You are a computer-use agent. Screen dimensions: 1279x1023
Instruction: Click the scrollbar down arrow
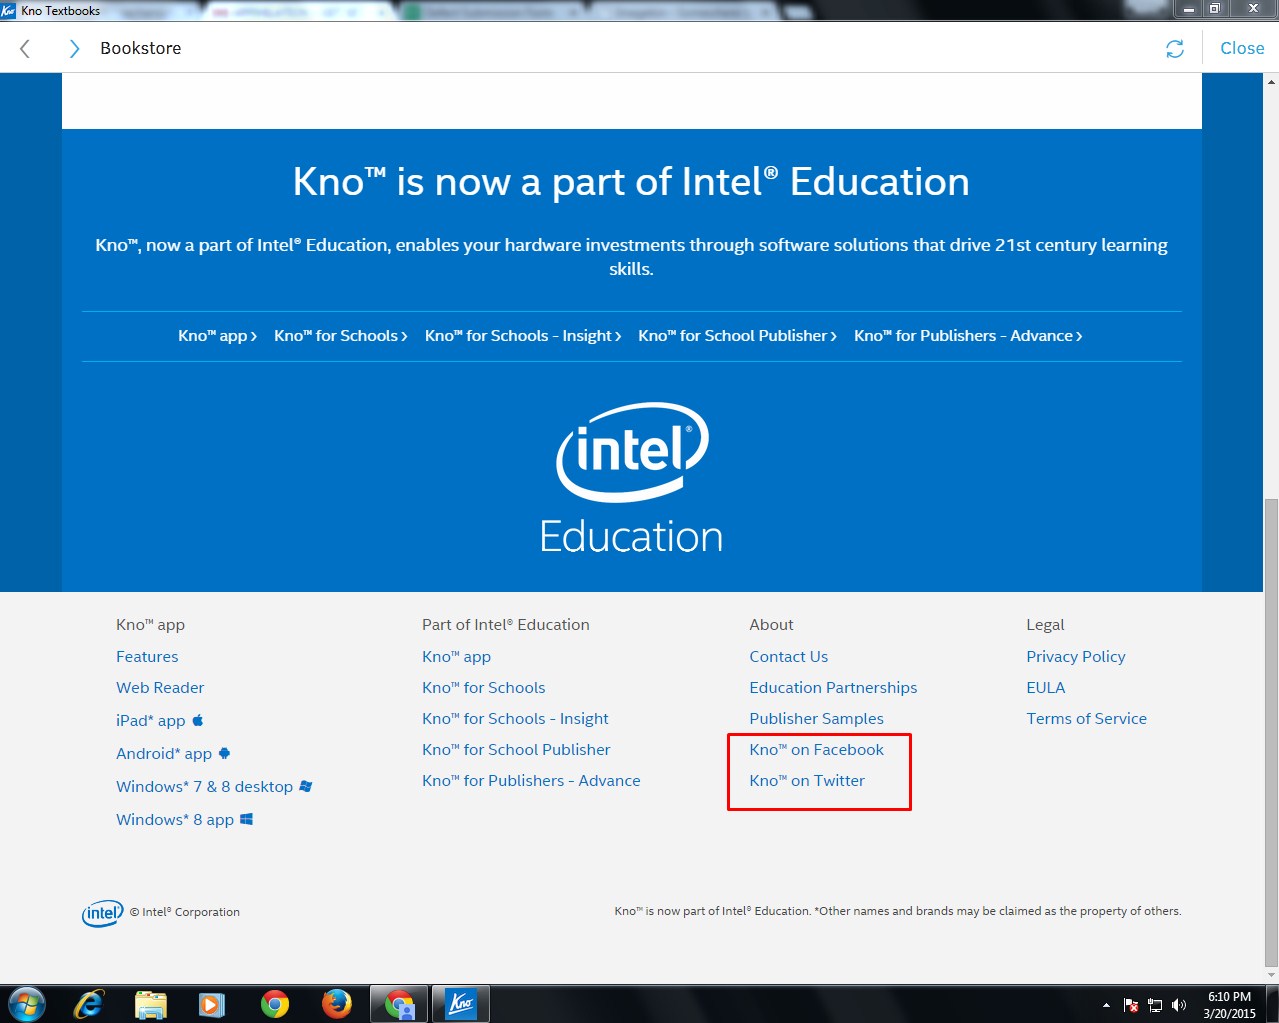tap(1271, 974)
